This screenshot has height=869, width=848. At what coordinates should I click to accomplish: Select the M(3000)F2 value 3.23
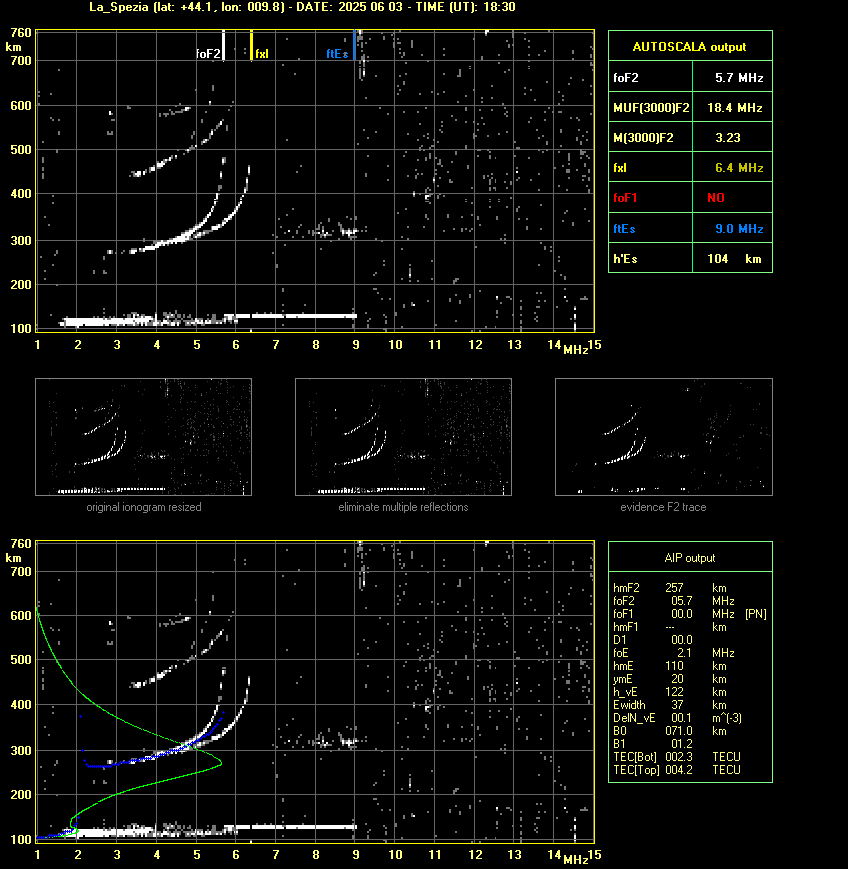tap(728, 137)
